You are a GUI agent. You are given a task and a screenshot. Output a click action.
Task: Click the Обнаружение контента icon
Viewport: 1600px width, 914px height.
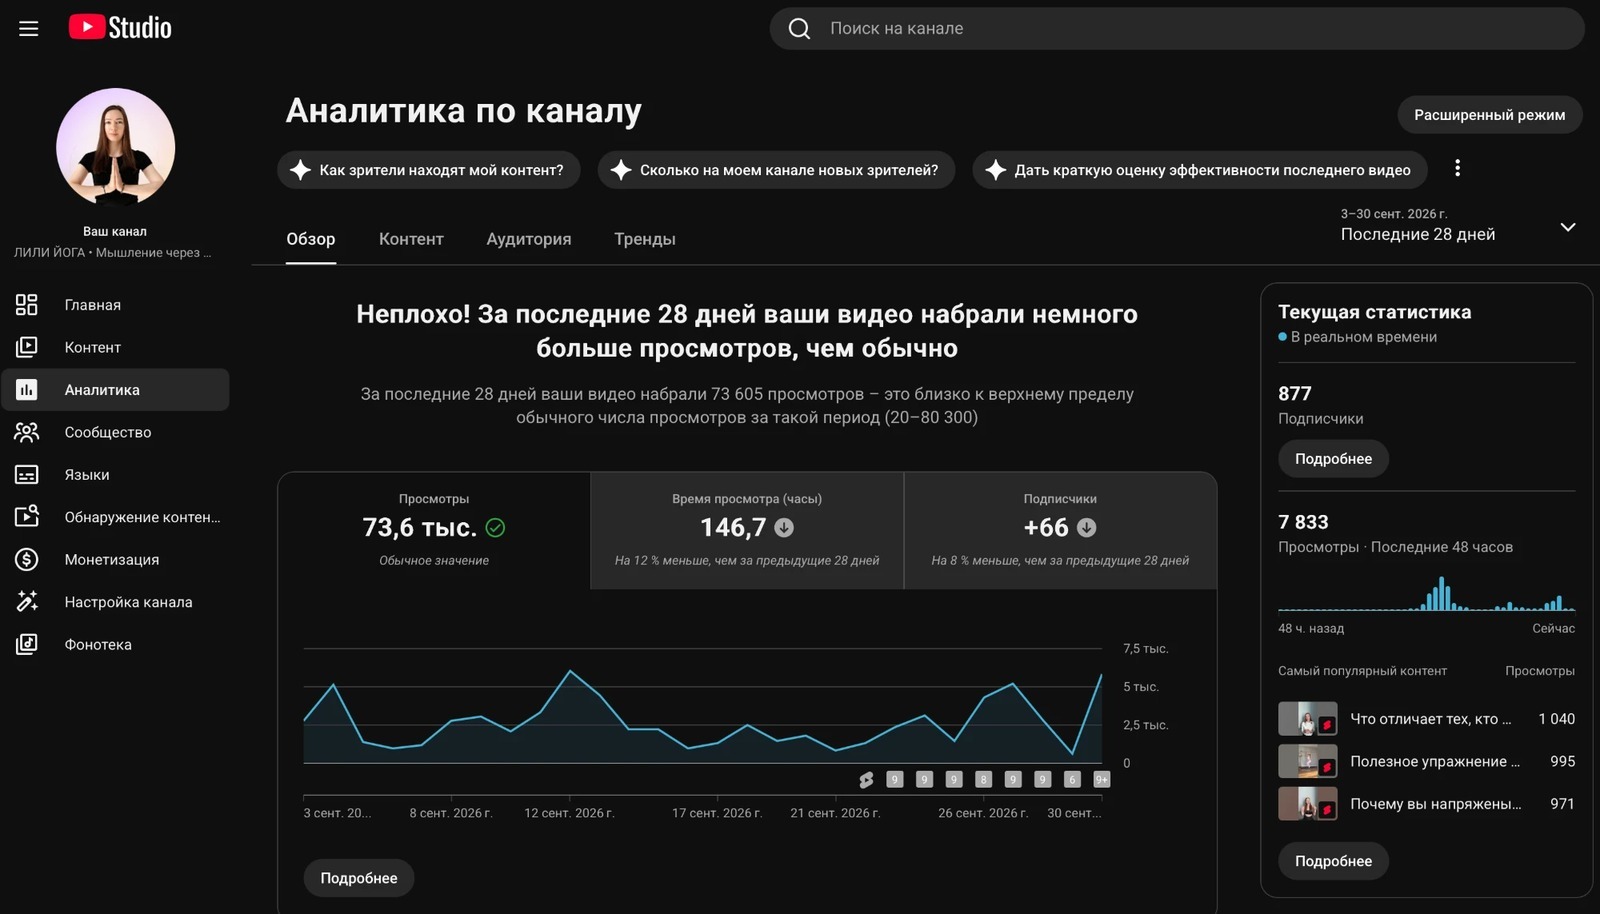point(27,517)
